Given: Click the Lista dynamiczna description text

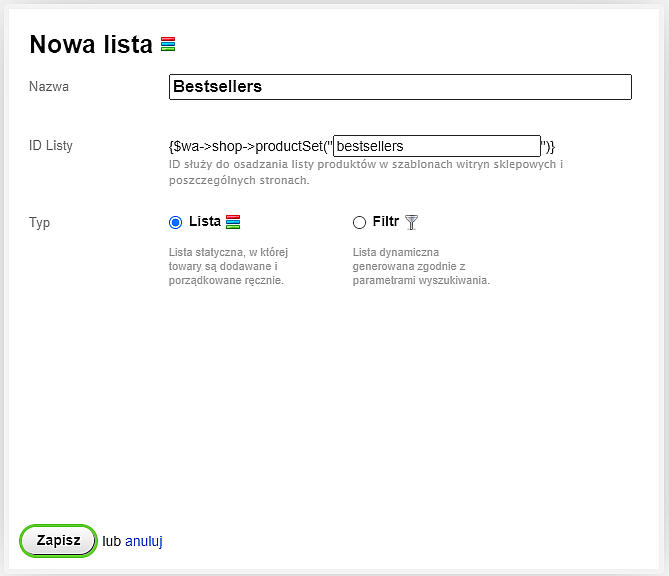Looking at the screenshot, I should pos(421,266).
